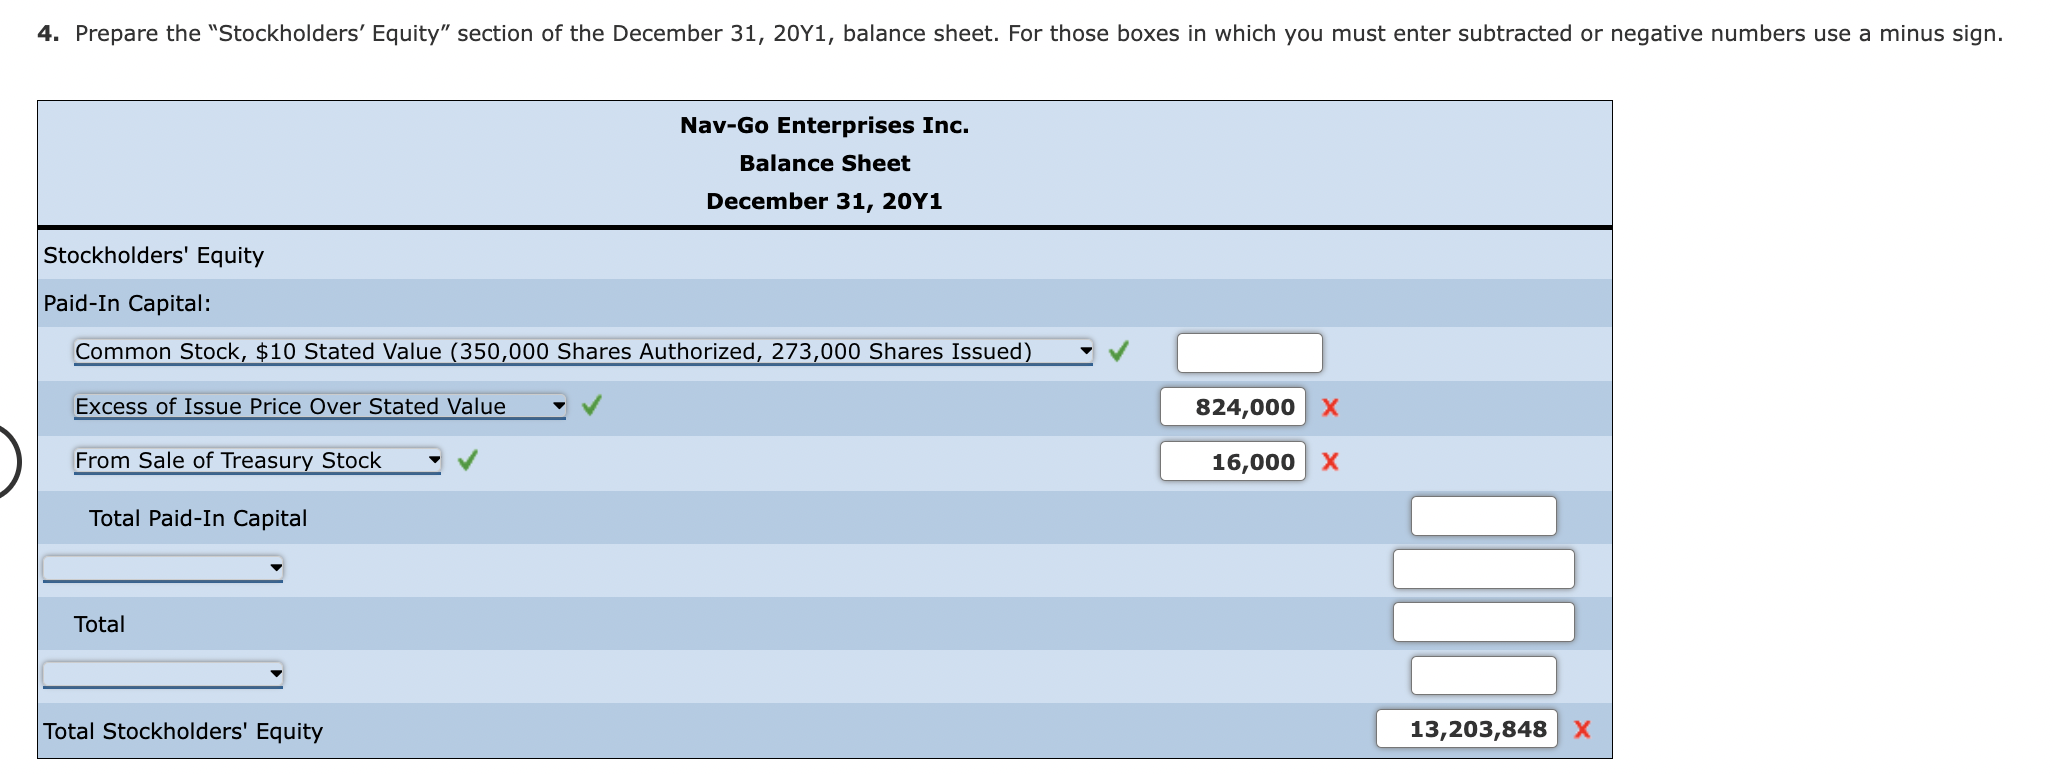Image resolution: width=2054 pixels, height=774 pixels.
Task: Click the red X next to 824,000
Action: (x=1330, y=407)
